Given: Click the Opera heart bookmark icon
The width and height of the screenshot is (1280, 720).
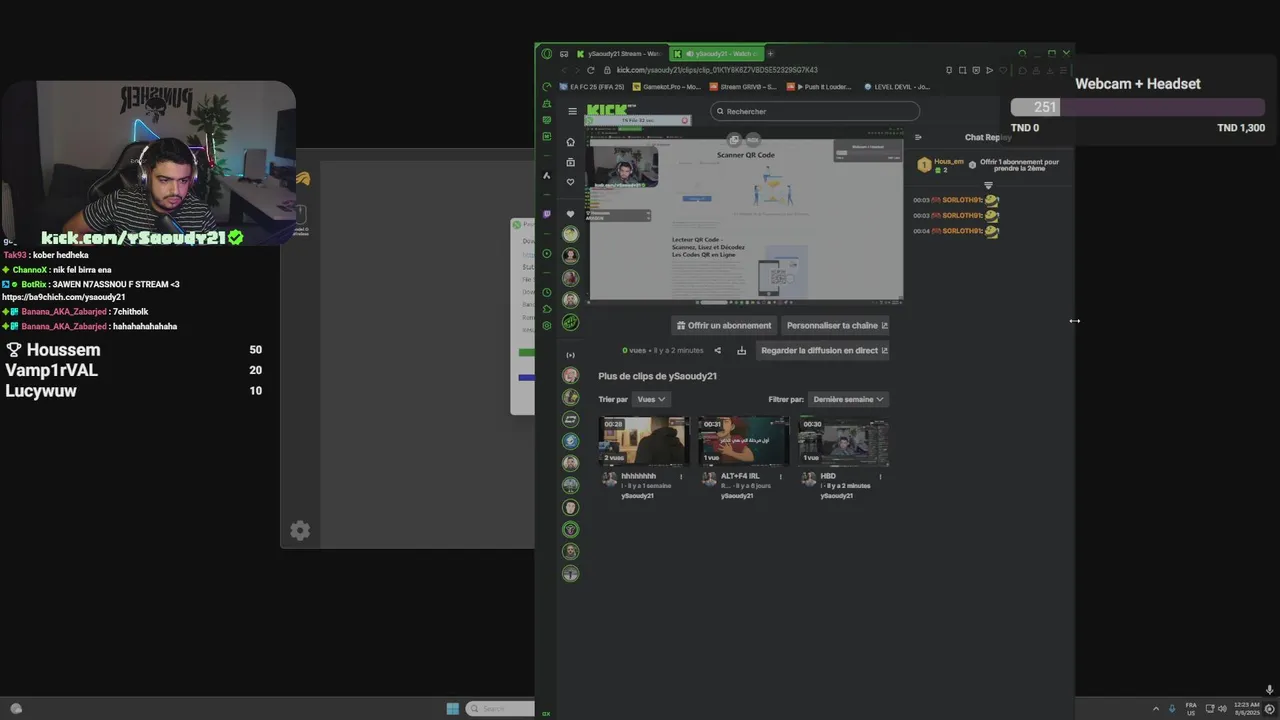Looking at the screenshot, I should pos(1003,70).
